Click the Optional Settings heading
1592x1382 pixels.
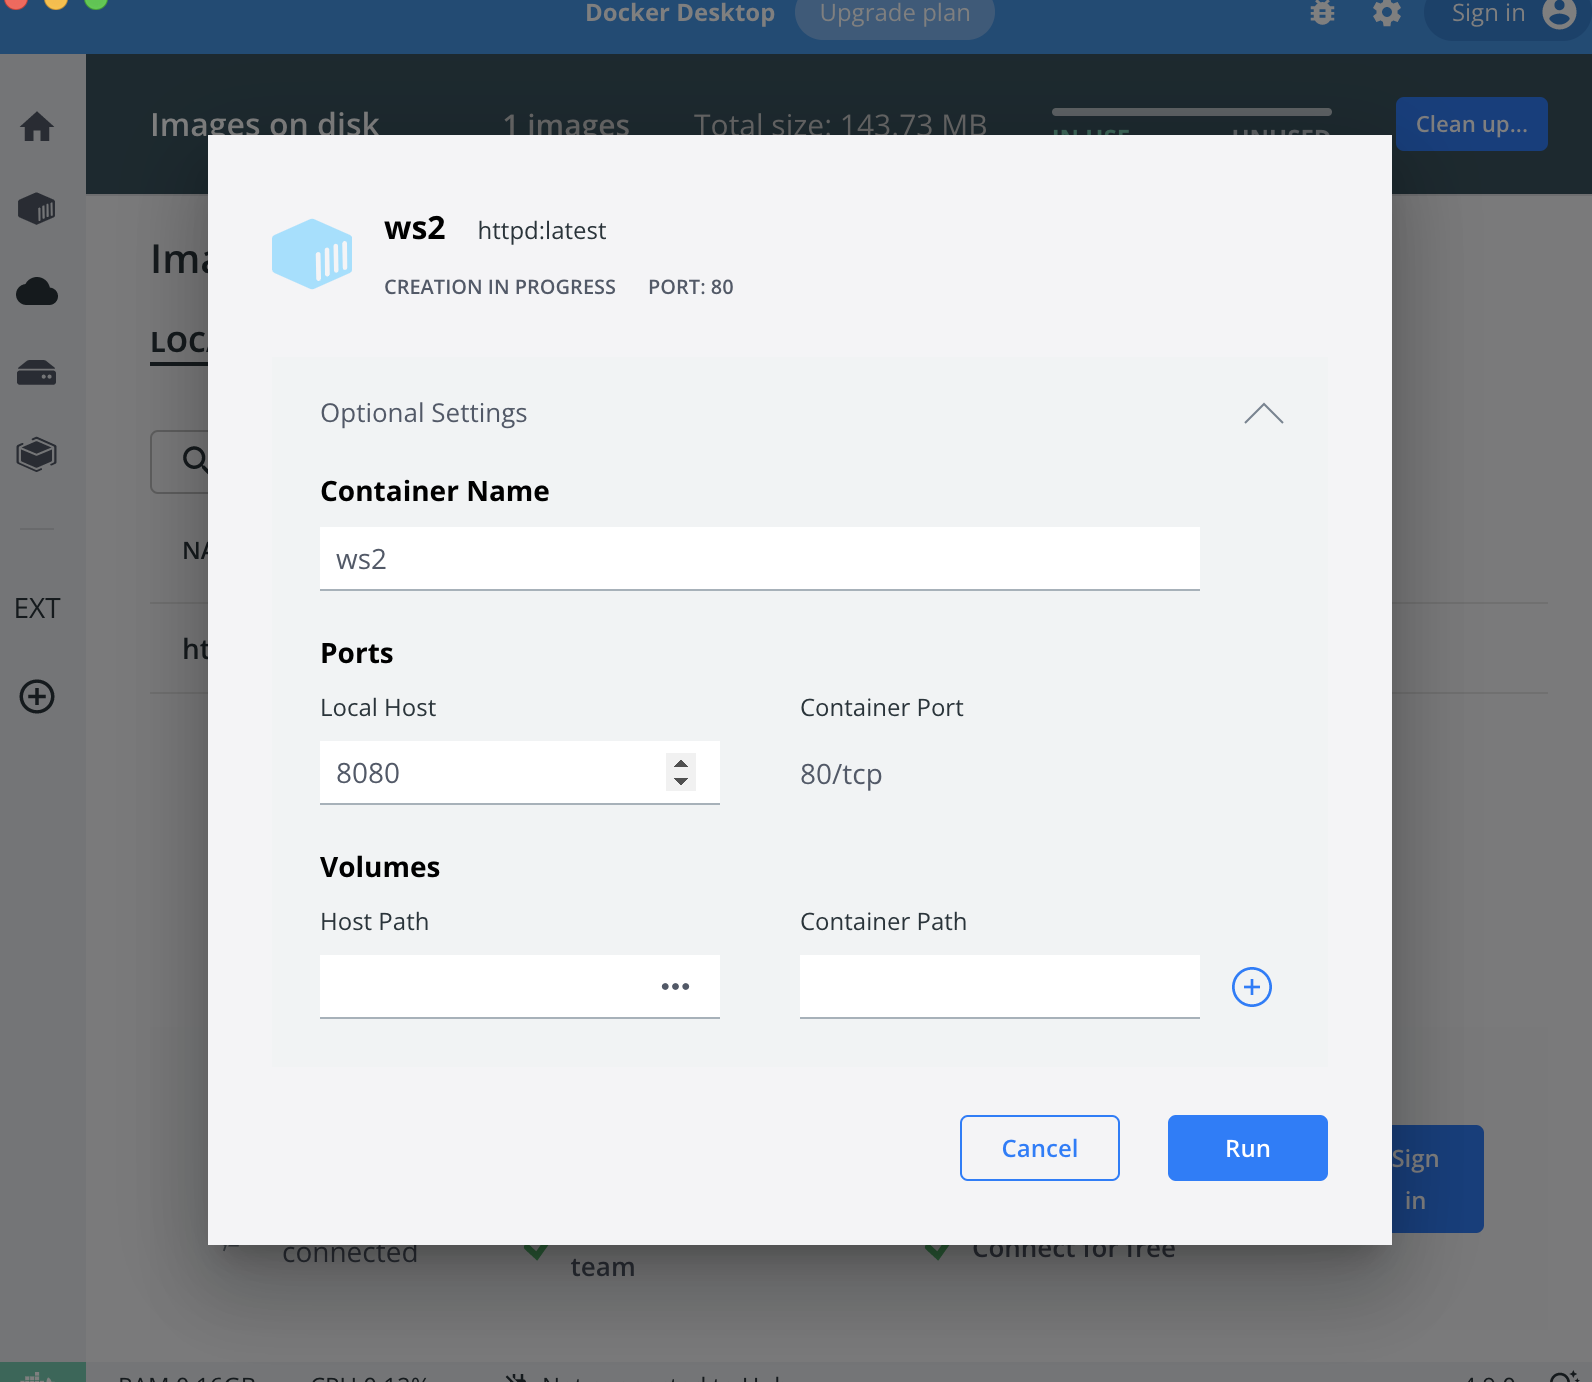pos(424,413)
